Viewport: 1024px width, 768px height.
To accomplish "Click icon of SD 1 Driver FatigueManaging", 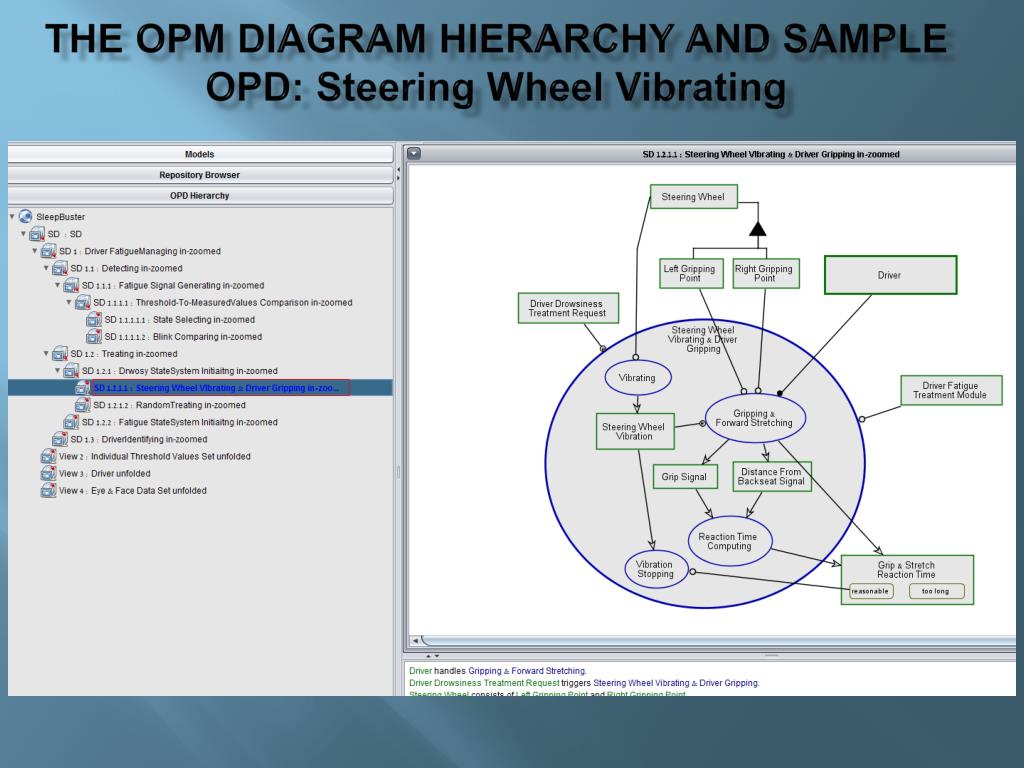I will (x=48, y=251).
